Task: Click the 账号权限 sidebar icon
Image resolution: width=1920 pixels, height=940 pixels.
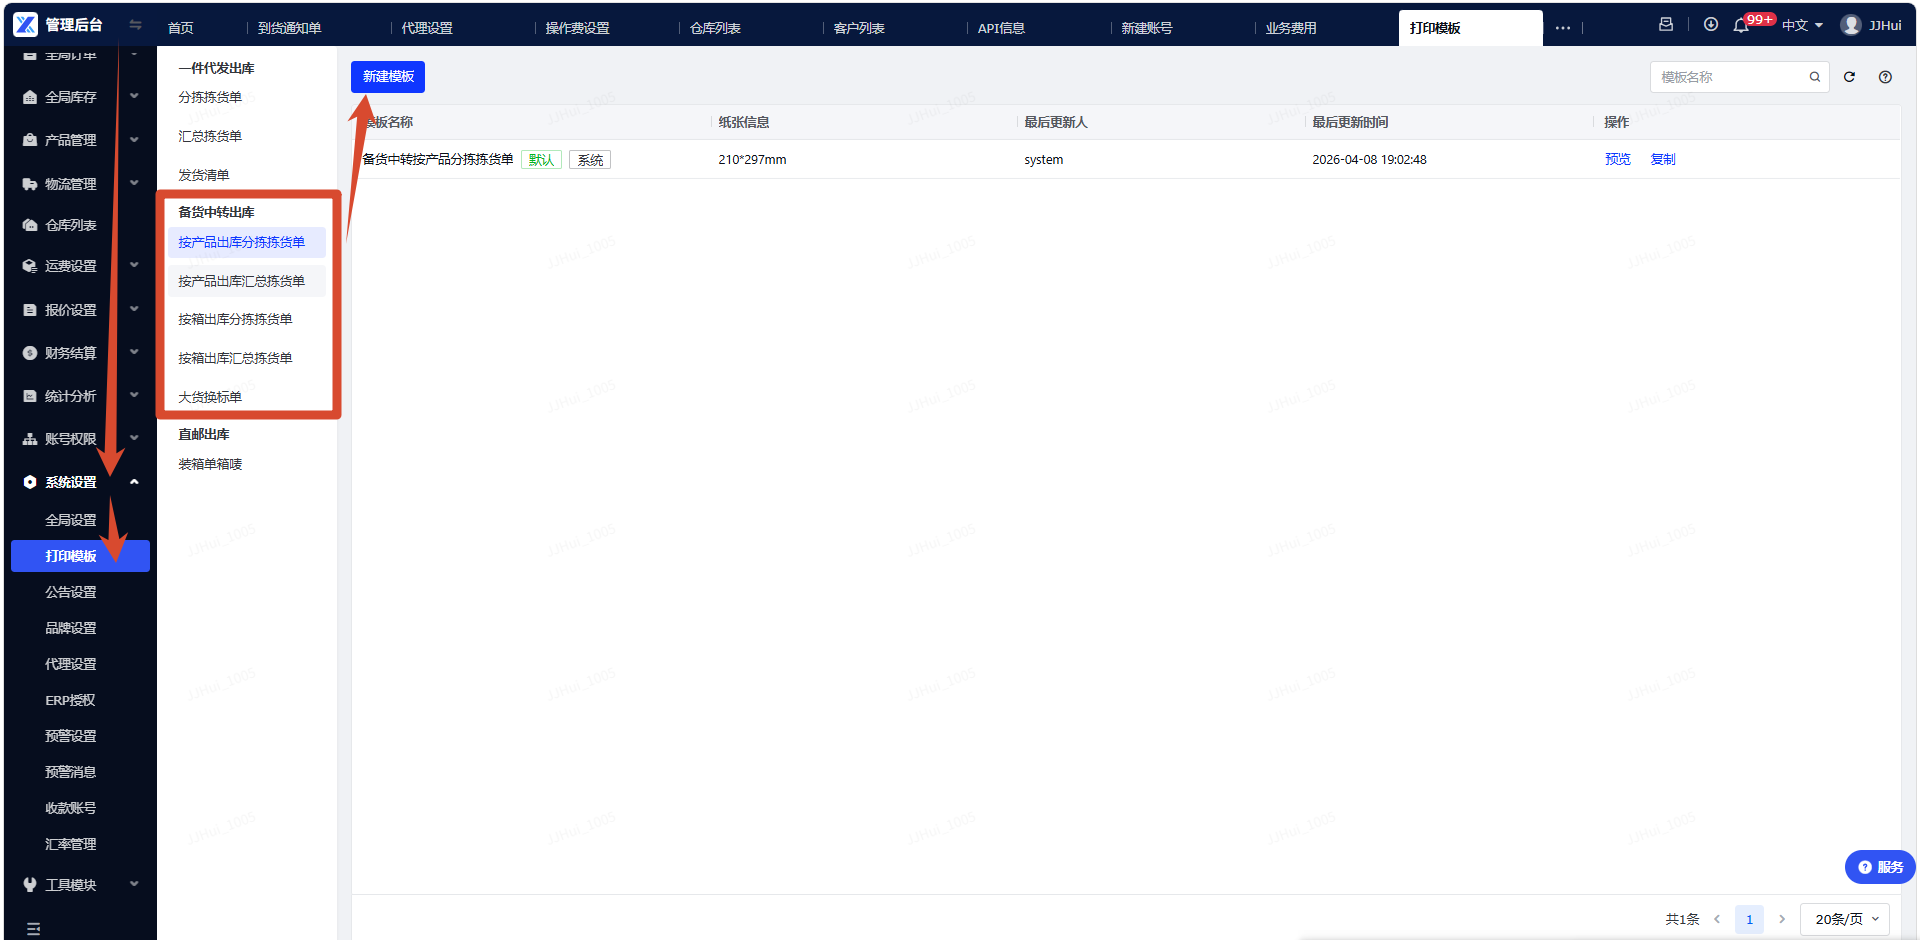Action: pyautogui.click(x=30, y=439)
